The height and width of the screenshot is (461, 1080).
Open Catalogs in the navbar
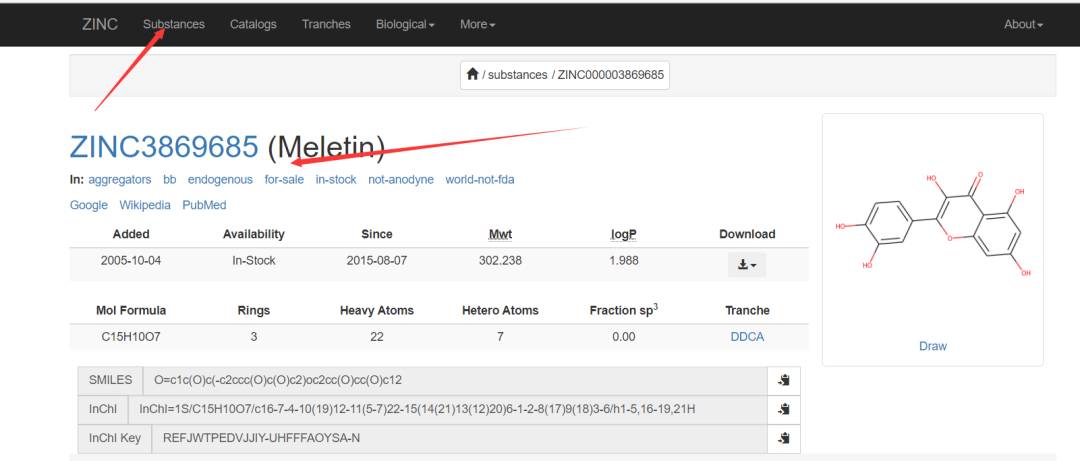253,24
